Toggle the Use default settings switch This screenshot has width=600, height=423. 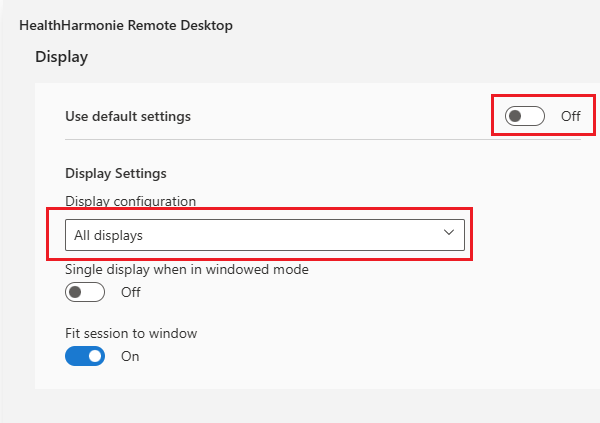coord(525,116)
